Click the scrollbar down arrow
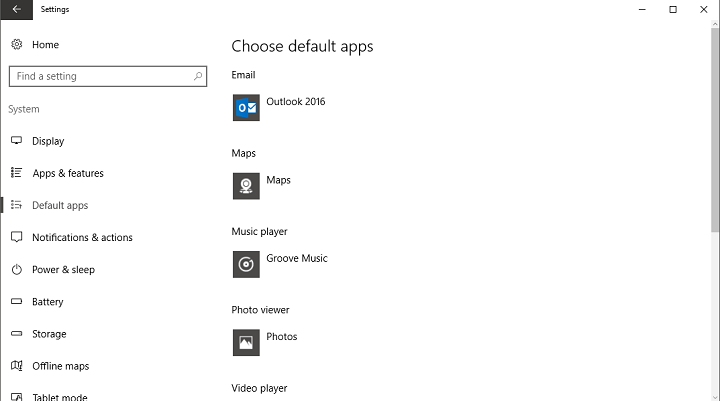Screen dimensions: 720x401 (715, 397)
